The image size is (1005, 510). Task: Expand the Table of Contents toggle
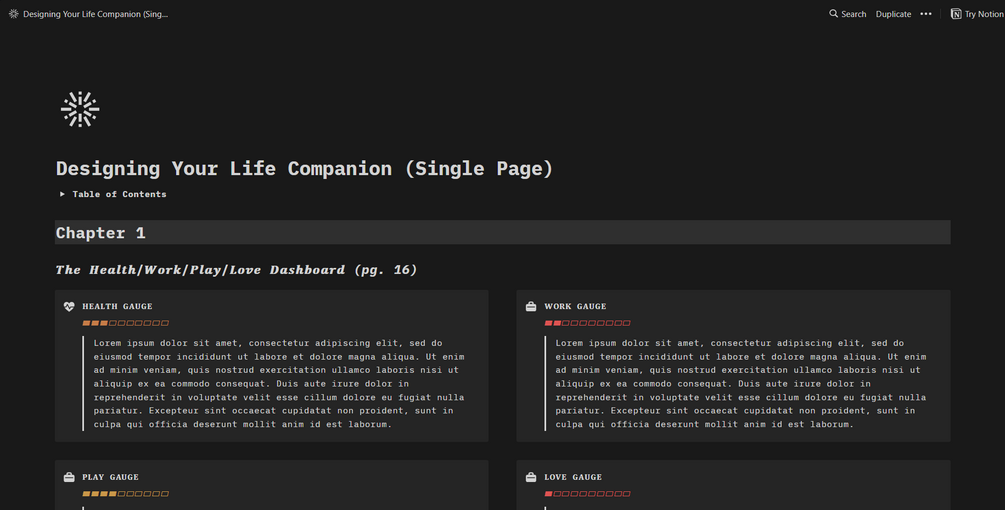click(x=62, y=194)
